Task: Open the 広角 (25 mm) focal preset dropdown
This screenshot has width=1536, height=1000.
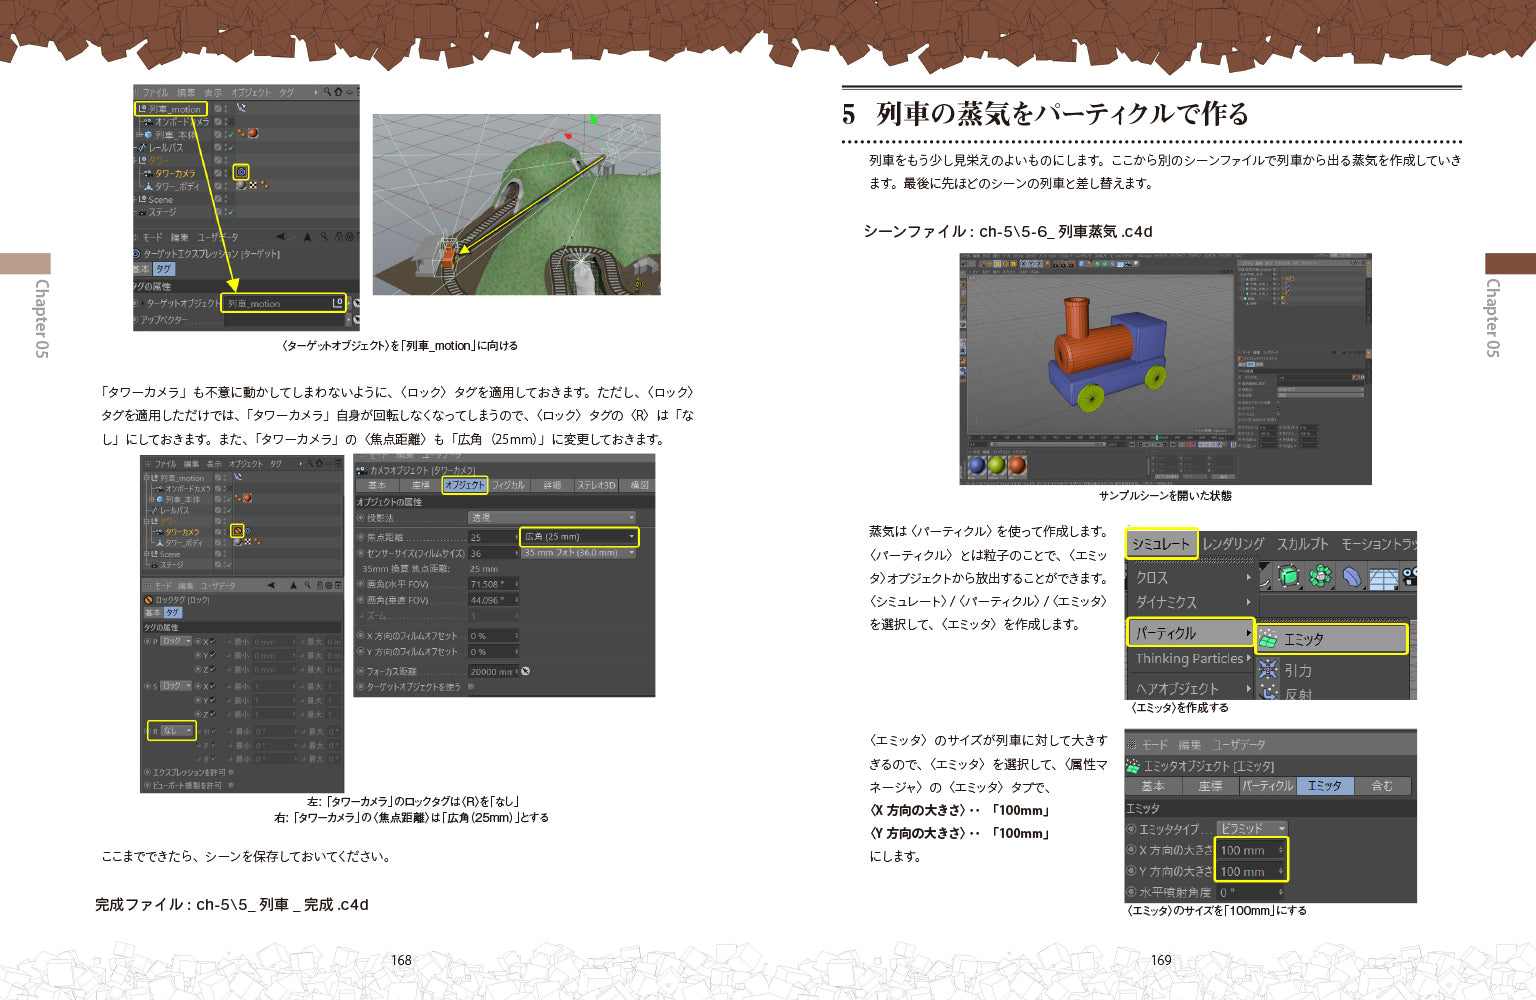Action: click(x=579, y=537)
